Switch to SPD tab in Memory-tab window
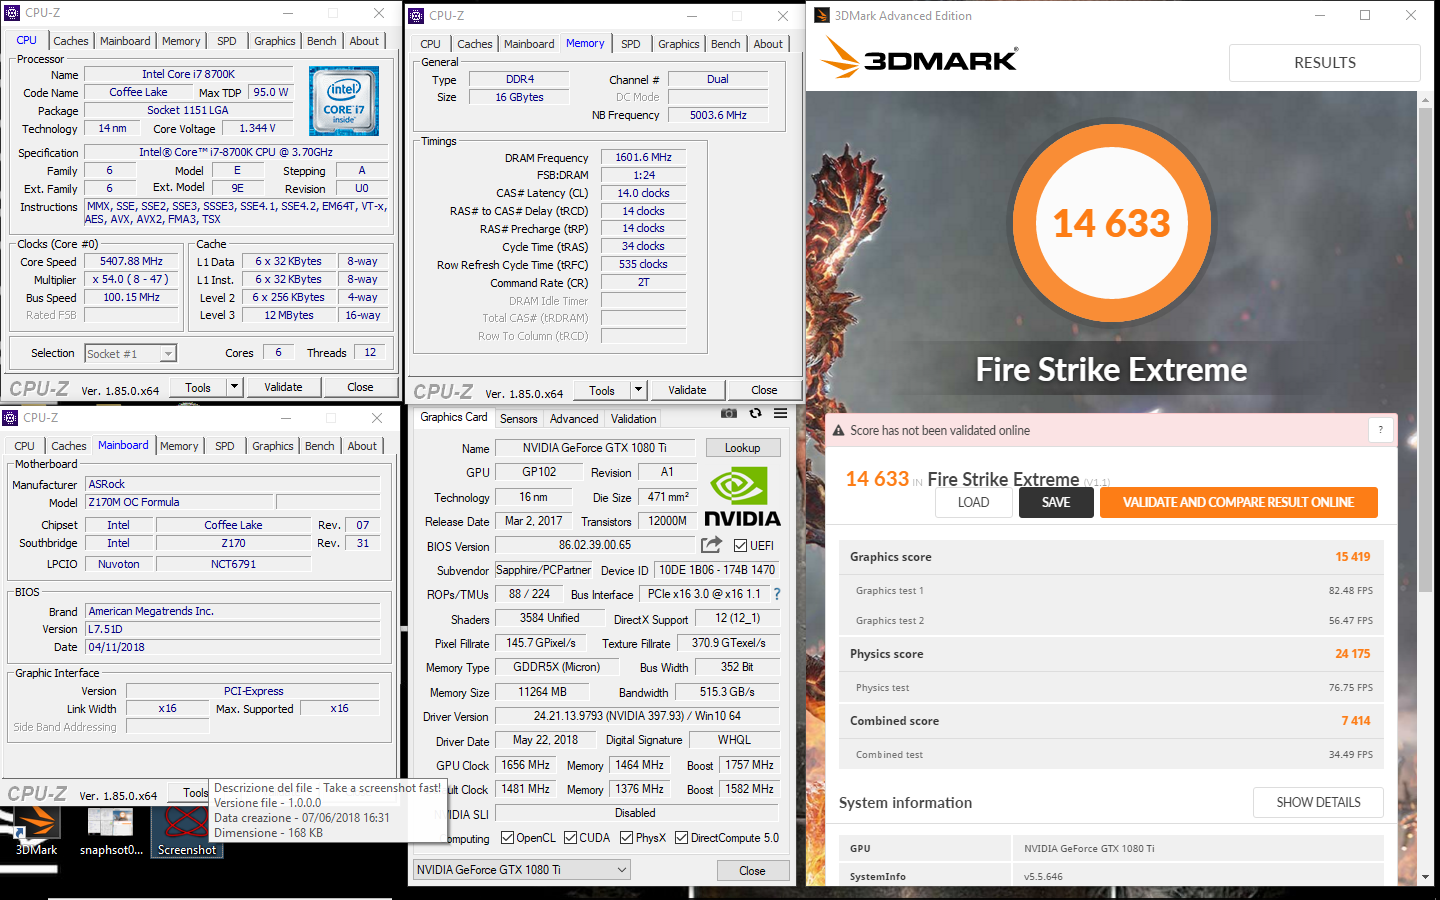Image resolution: width=1440 pixels, height=900 pixels. (630, 44)
